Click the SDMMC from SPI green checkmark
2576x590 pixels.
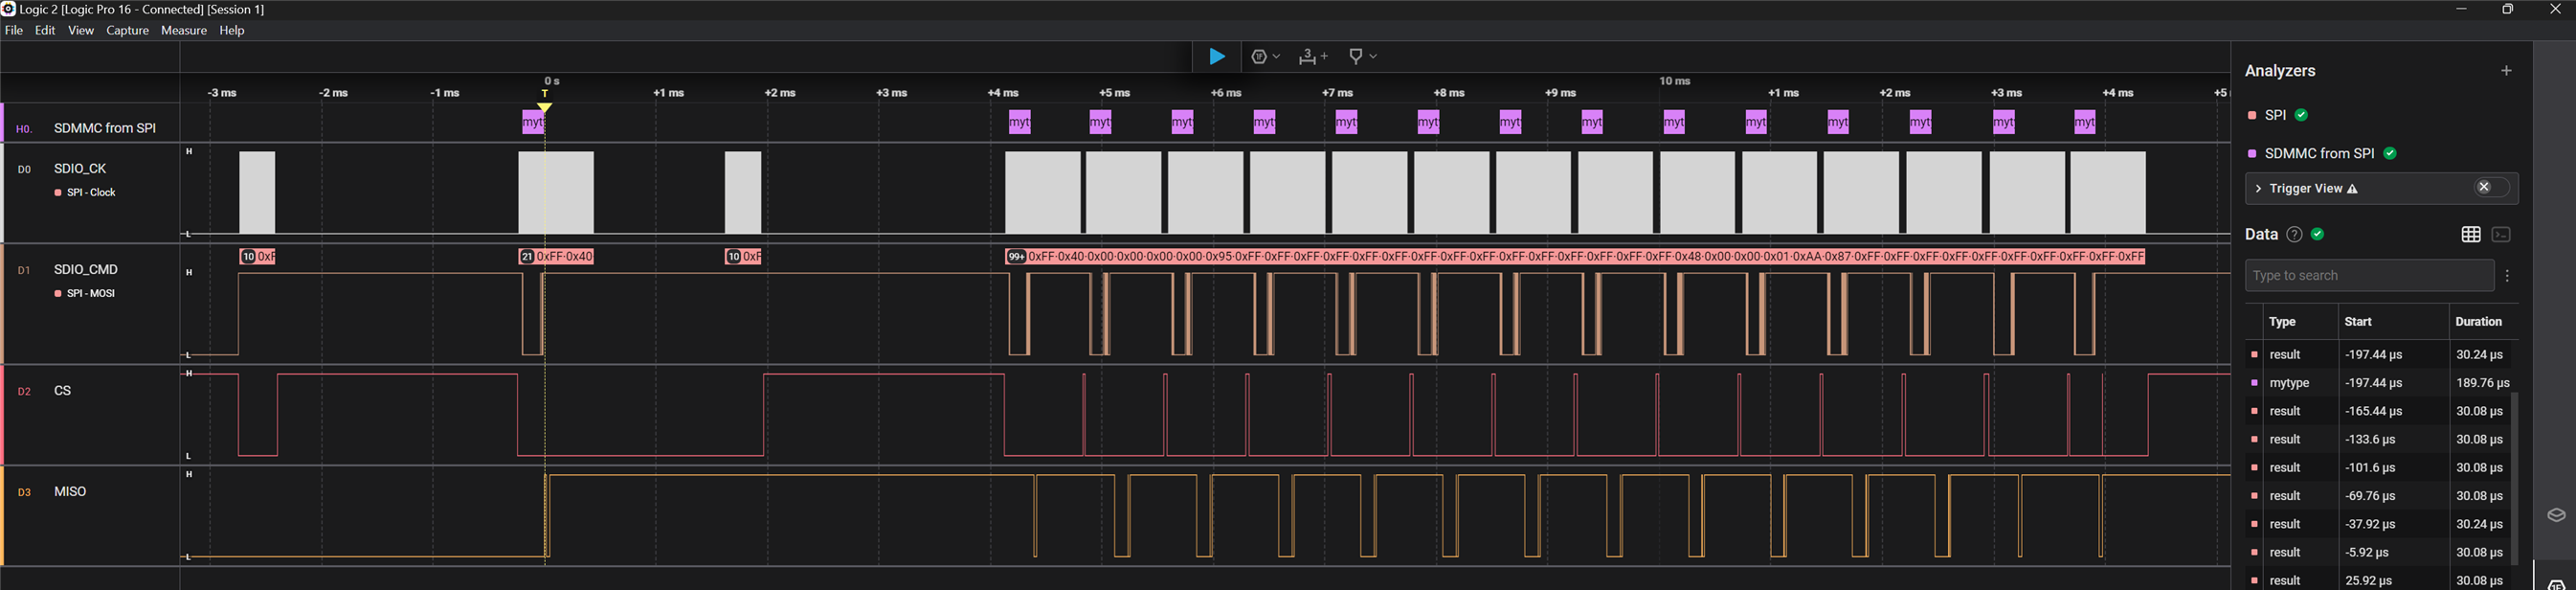(x=2390, y=153)
